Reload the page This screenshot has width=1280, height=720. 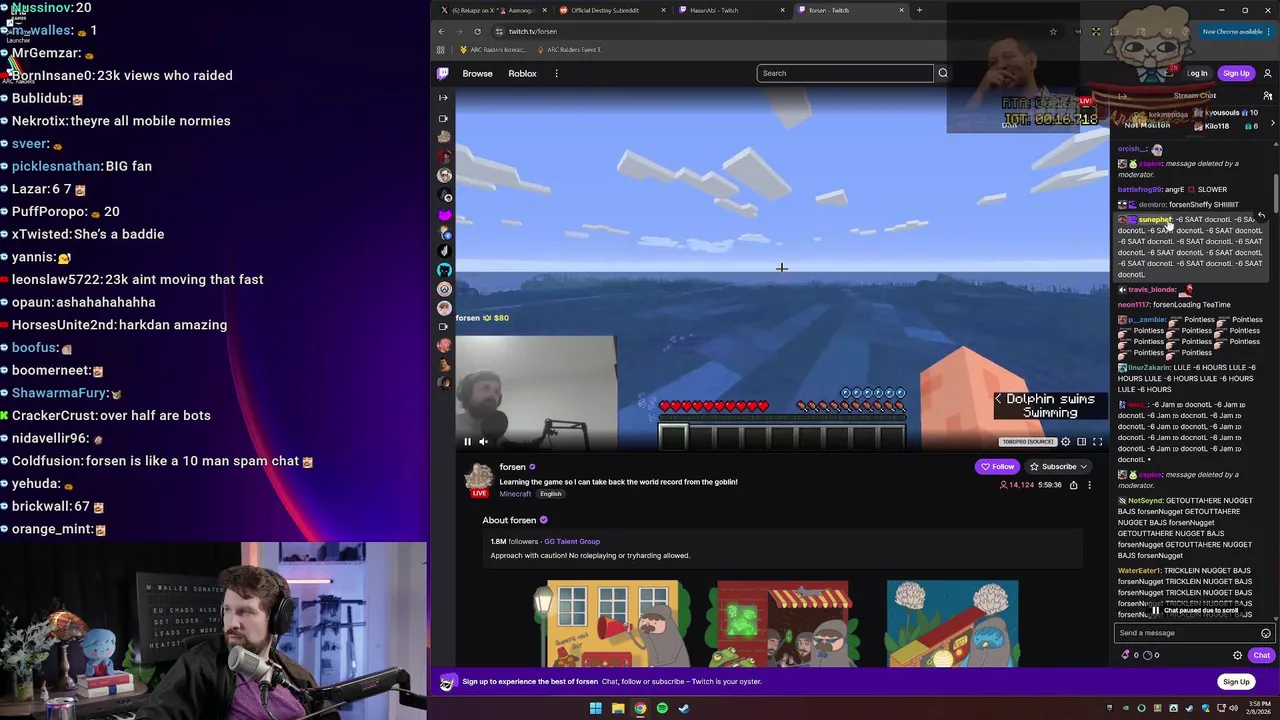(477, 31)
